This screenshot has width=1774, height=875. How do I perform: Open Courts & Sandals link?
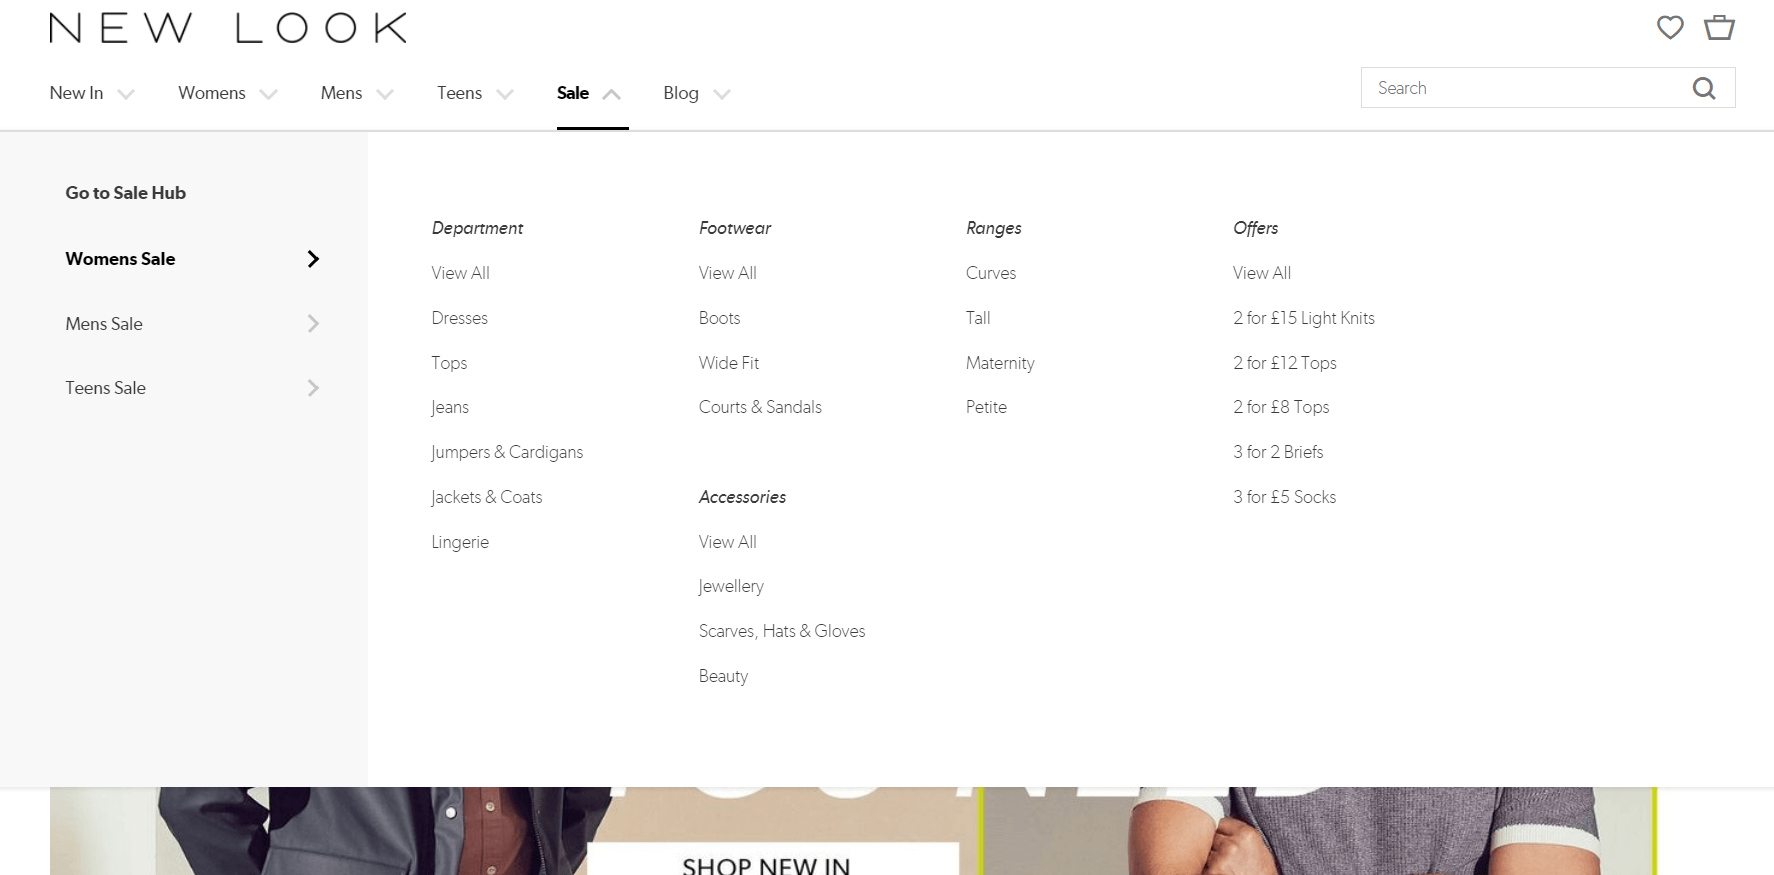(x=760, y=407)
